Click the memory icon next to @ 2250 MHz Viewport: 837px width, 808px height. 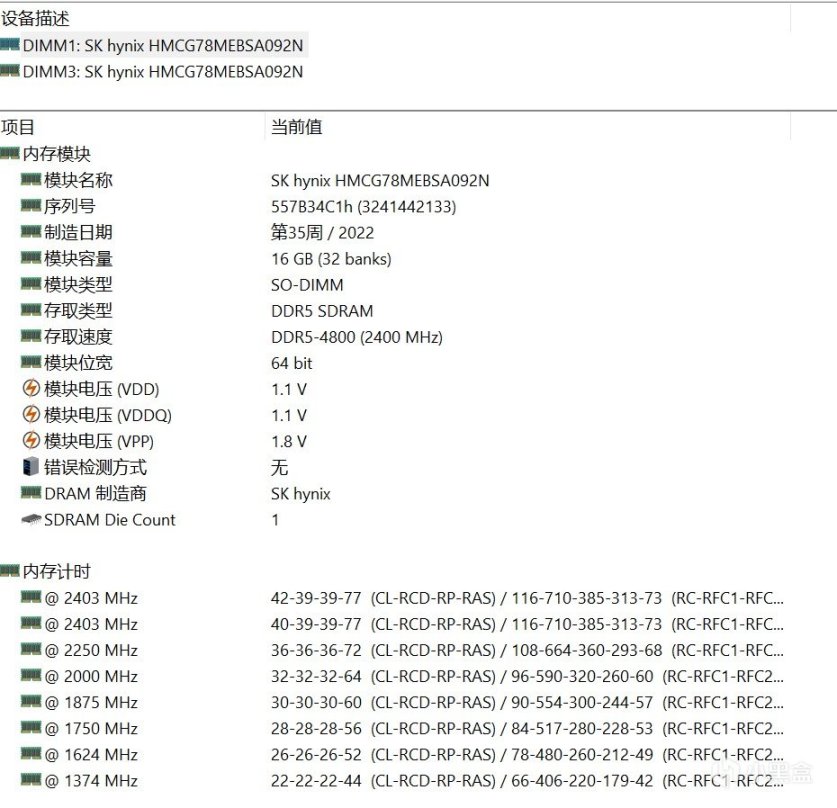coord(31,649)
